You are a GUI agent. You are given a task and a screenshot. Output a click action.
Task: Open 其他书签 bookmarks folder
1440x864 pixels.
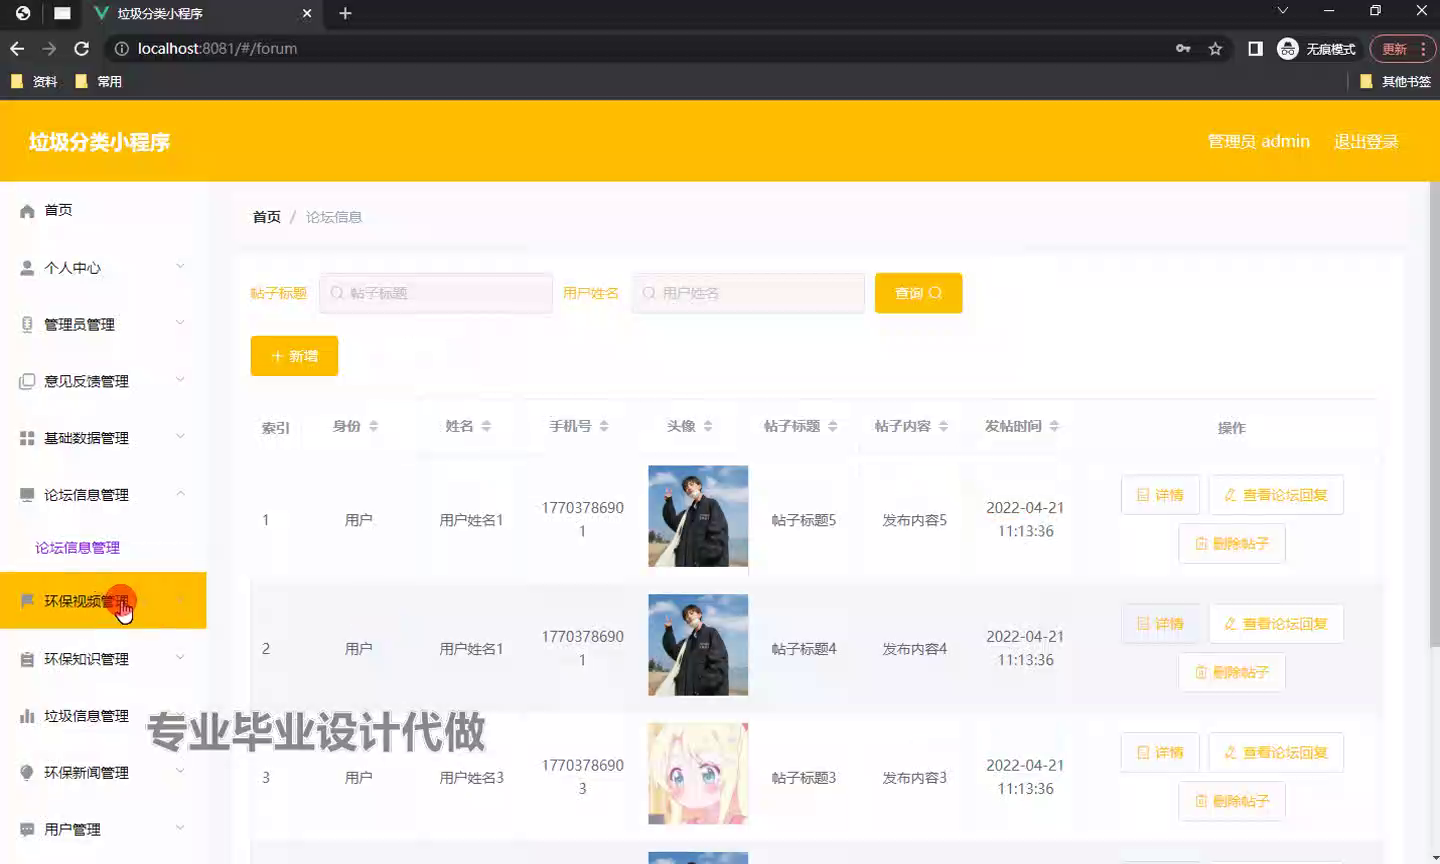tap(1396, 82)
